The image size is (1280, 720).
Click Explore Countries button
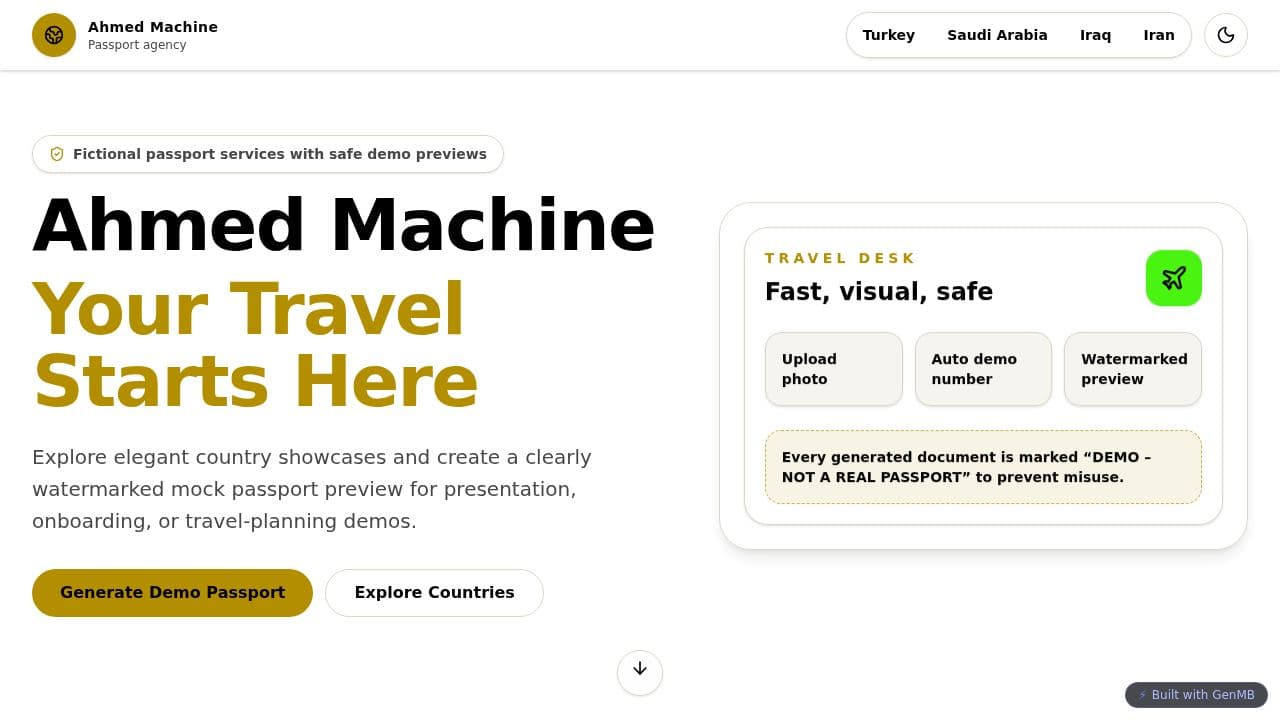tap(434, 593)
